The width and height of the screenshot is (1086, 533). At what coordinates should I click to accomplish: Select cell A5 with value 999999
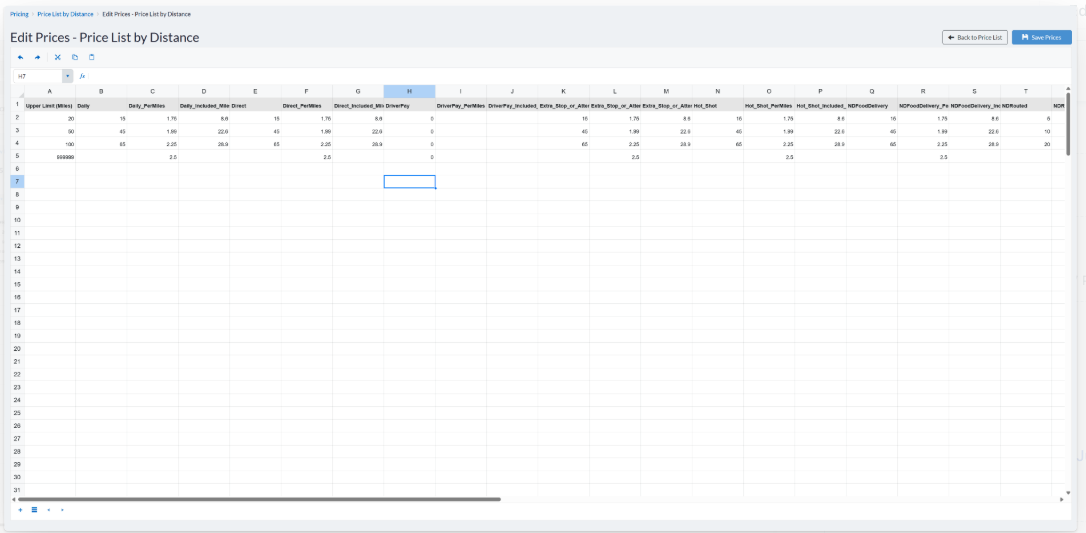click(x=50, y=156)
